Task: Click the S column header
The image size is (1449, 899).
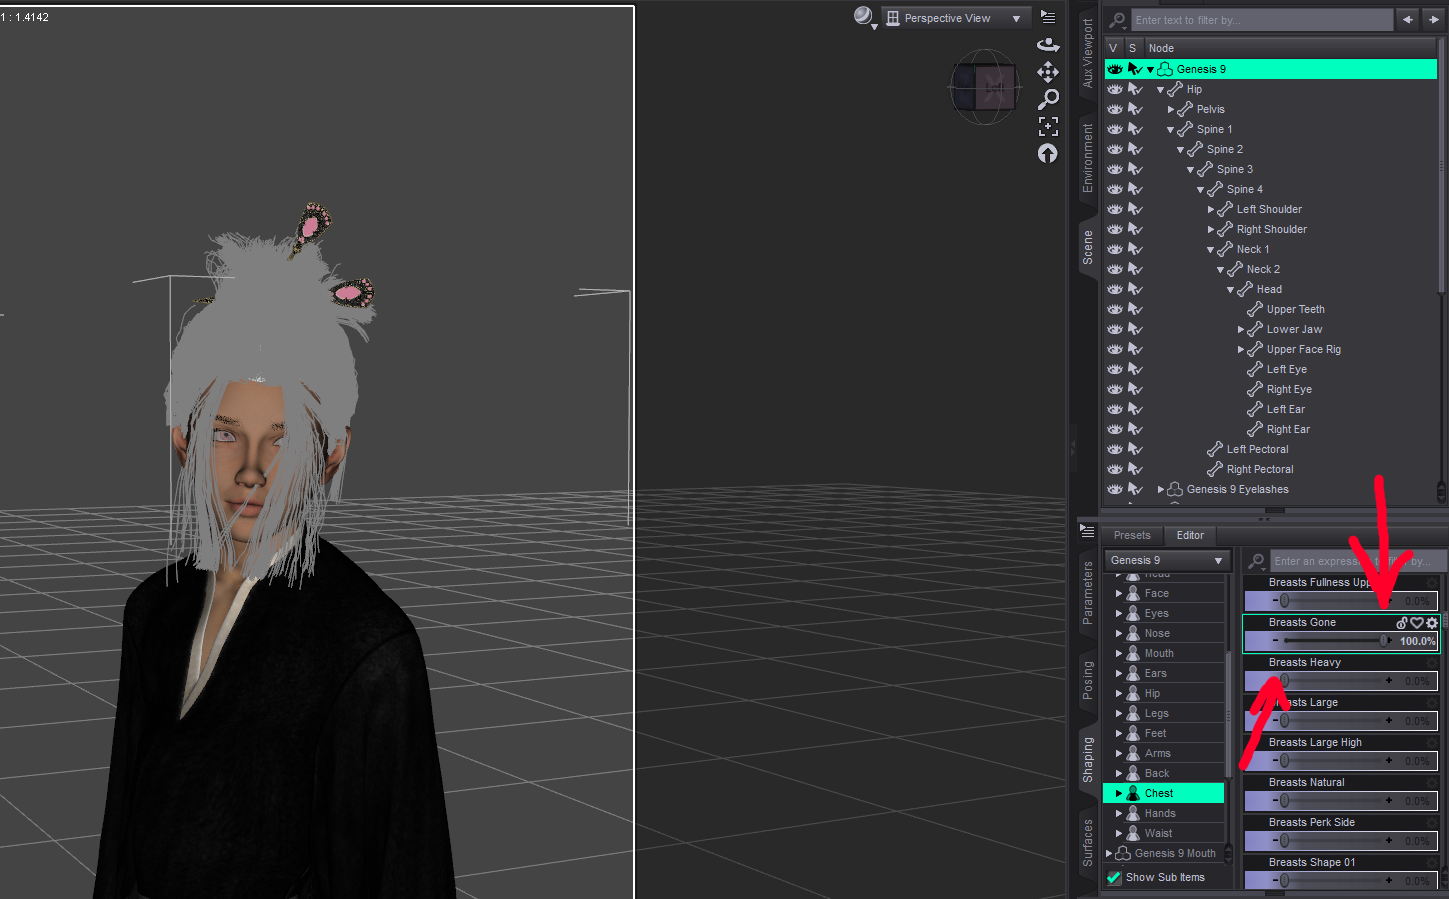Action: (x=1133, y=48)
